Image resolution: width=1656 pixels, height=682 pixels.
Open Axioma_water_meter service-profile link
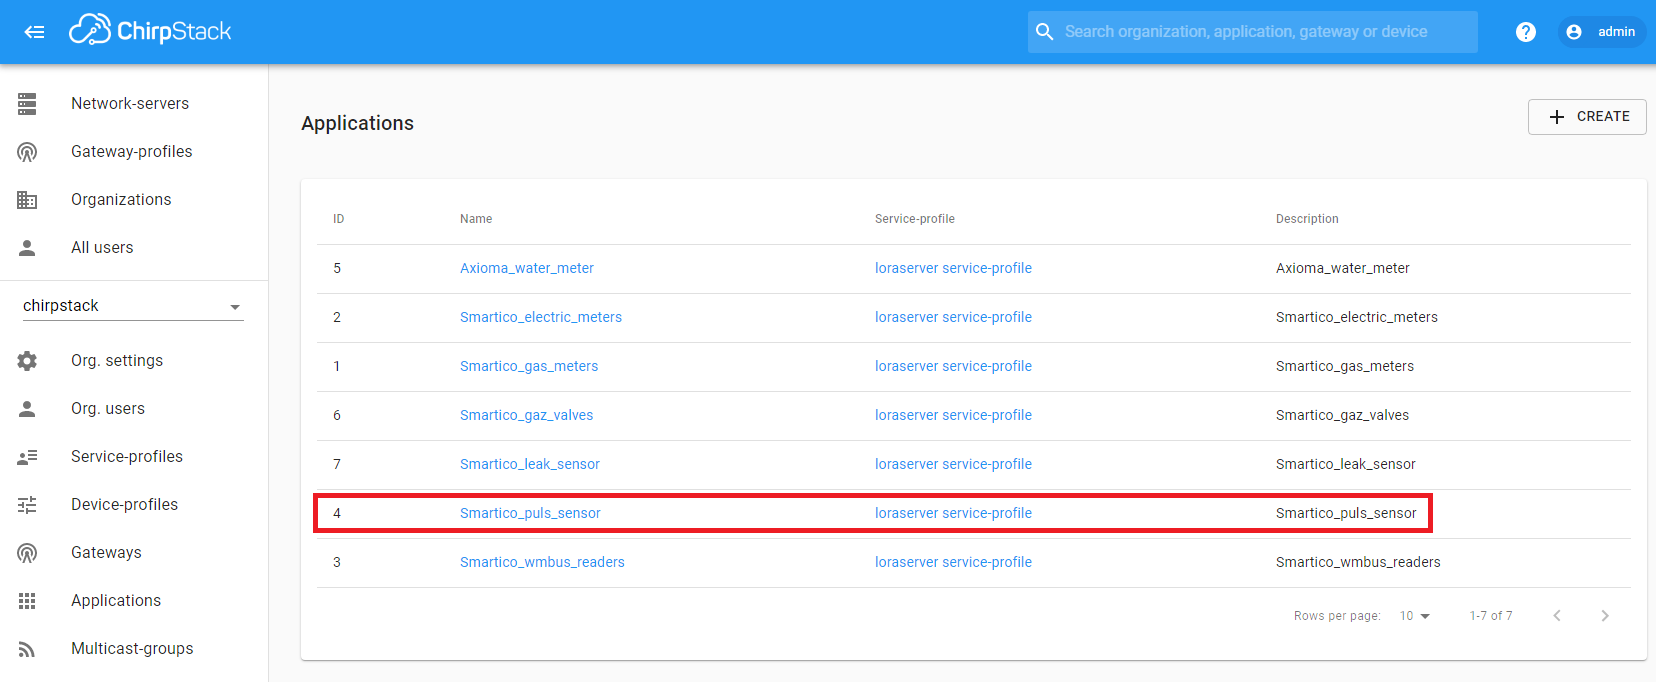tap(953, 268)
